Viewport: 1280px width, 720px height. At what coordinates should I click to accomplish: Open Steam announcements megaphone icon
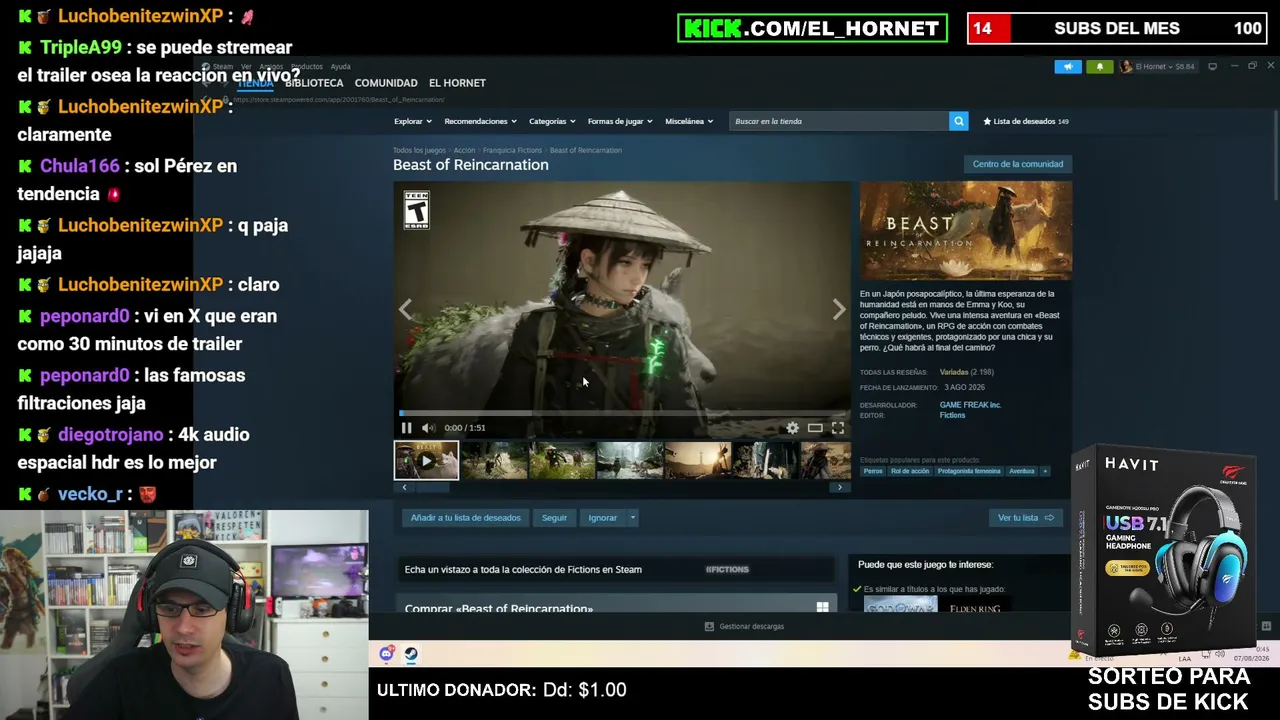[x=1068, y=66]
